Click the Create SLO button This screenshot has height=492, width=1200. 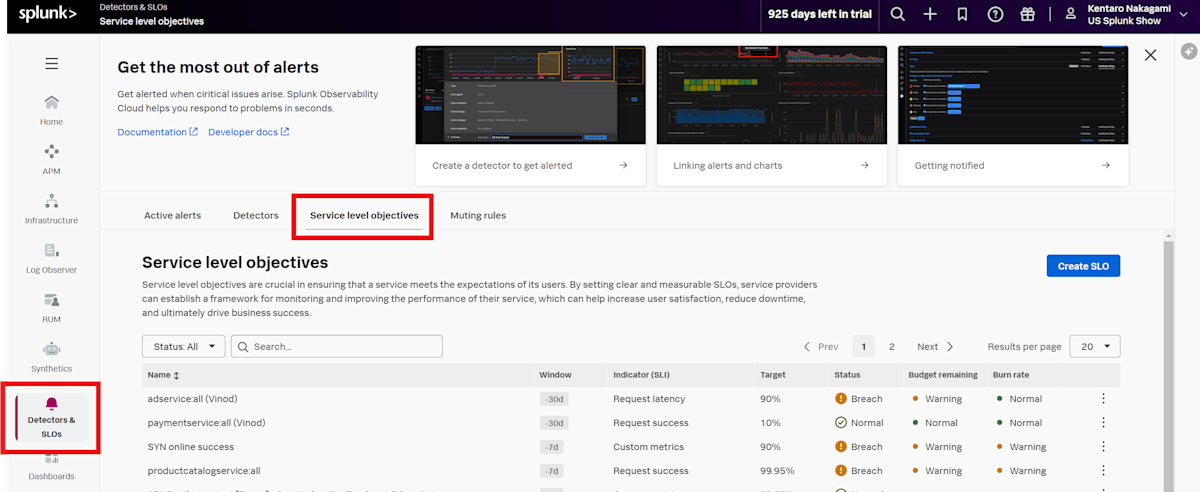click(1083, 265)
